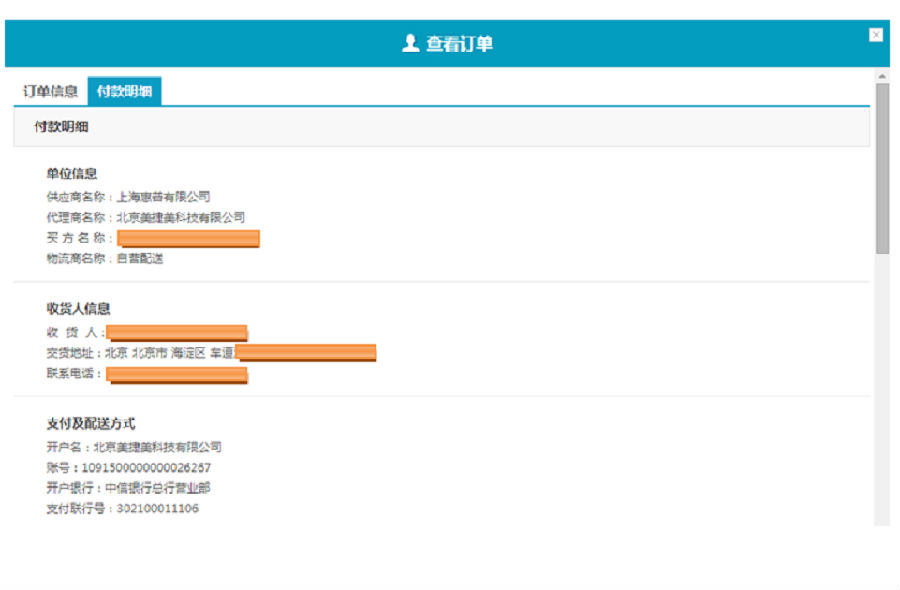900x590 pixels.
Task: Select the 付款明细 tab
Action: (124, 91)
